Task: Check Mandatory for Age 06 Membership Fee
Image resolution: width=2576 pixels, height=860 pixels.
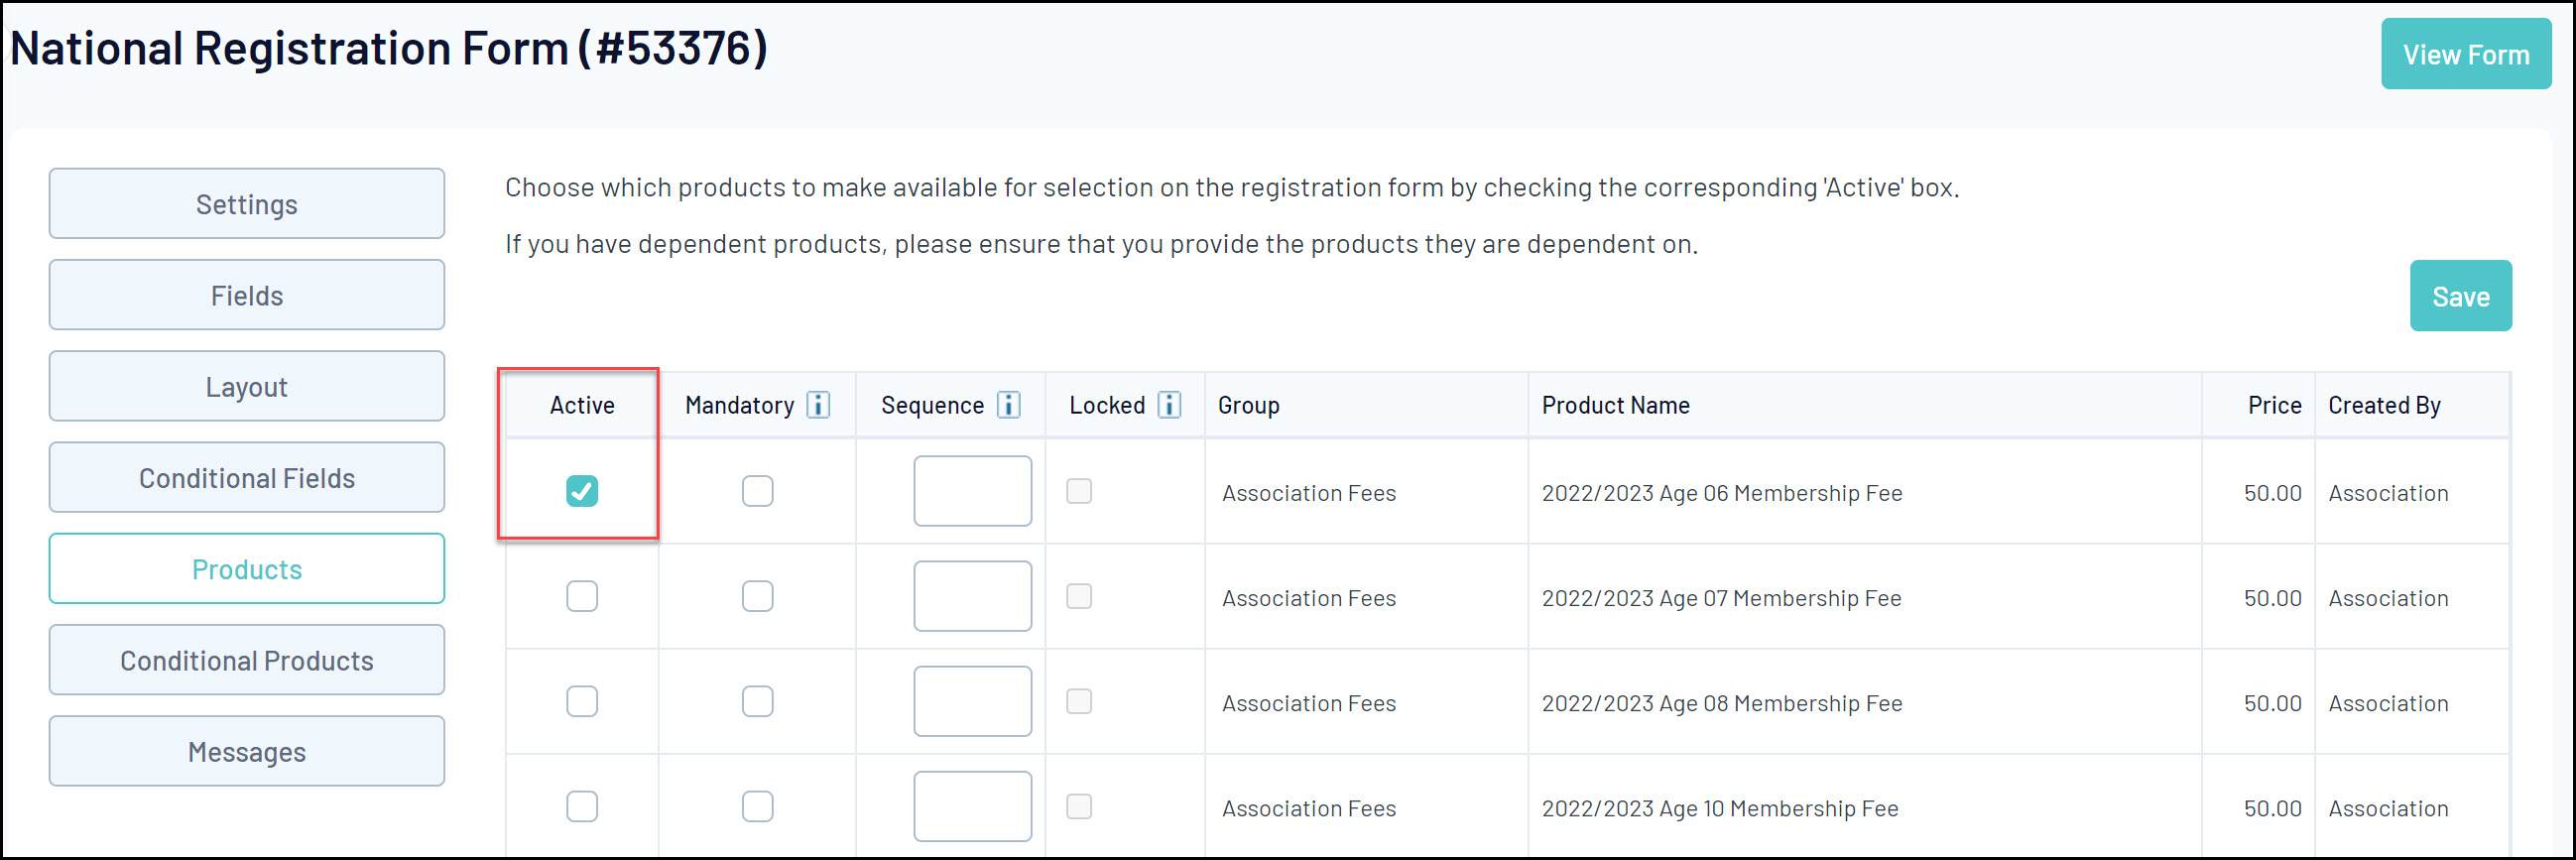Action: coord(757,491)
